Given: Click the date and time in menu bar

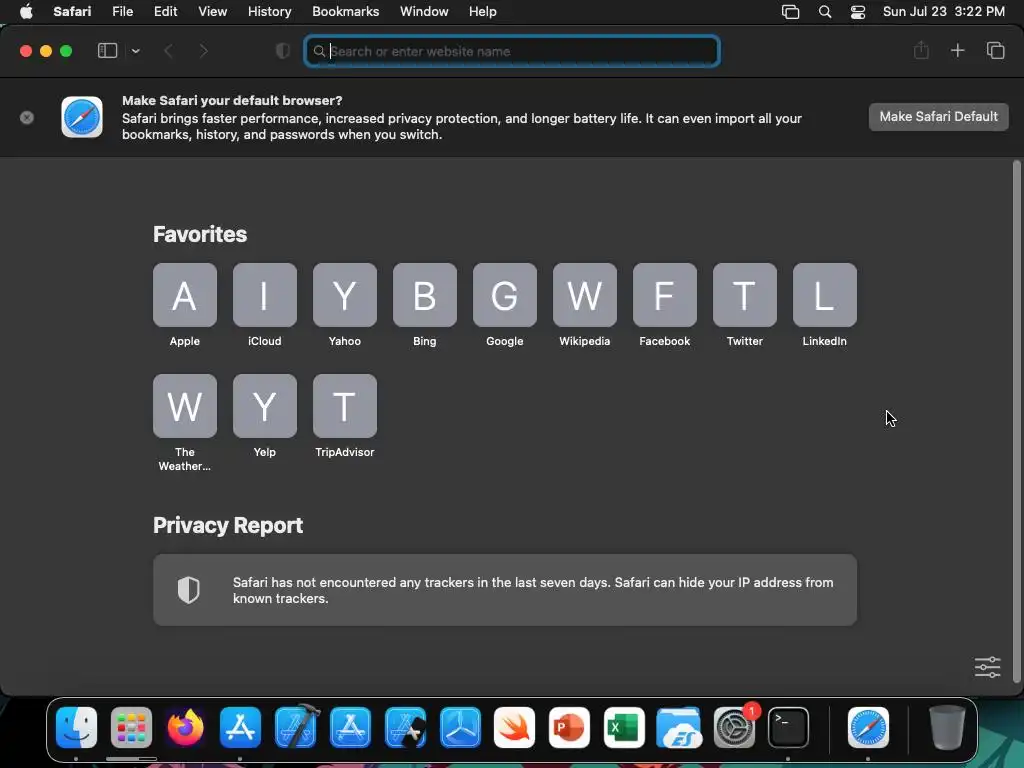Looking at the screenshot, I should 944,12.
